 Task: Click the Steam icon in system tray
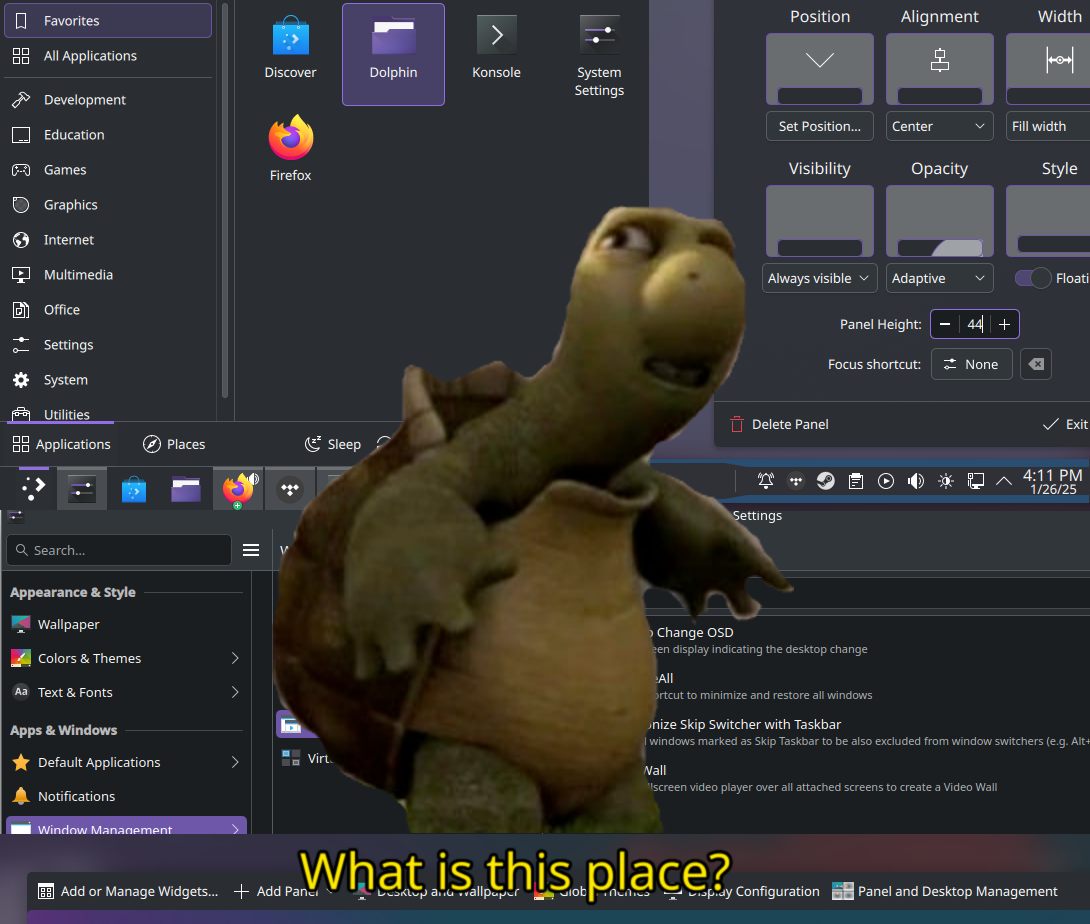click(825, 481)
